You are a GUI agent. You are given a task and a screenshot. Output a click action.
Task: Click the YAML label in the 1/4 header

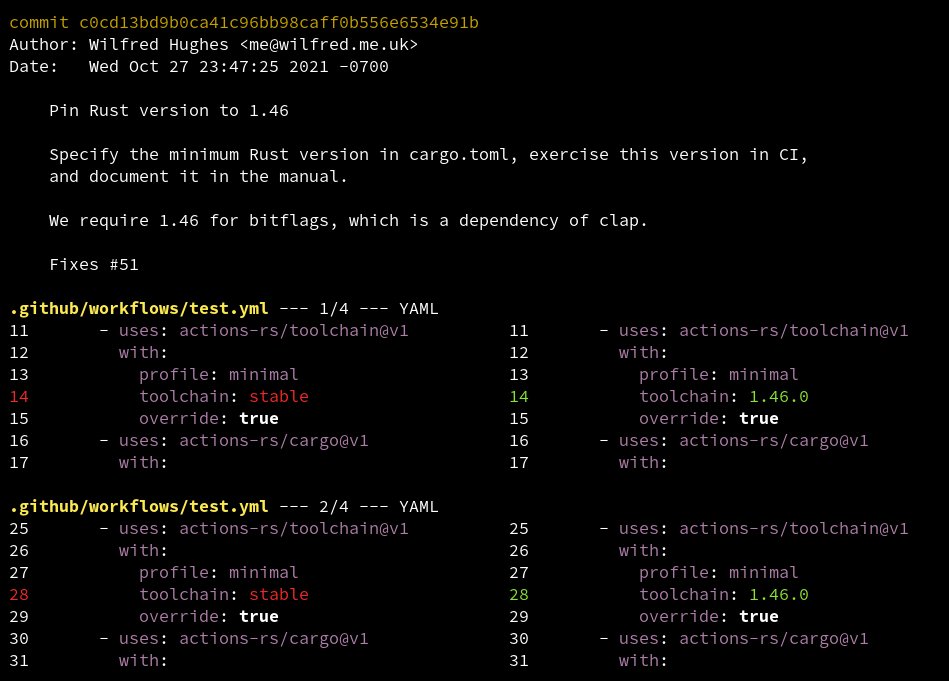pos(419,309)
